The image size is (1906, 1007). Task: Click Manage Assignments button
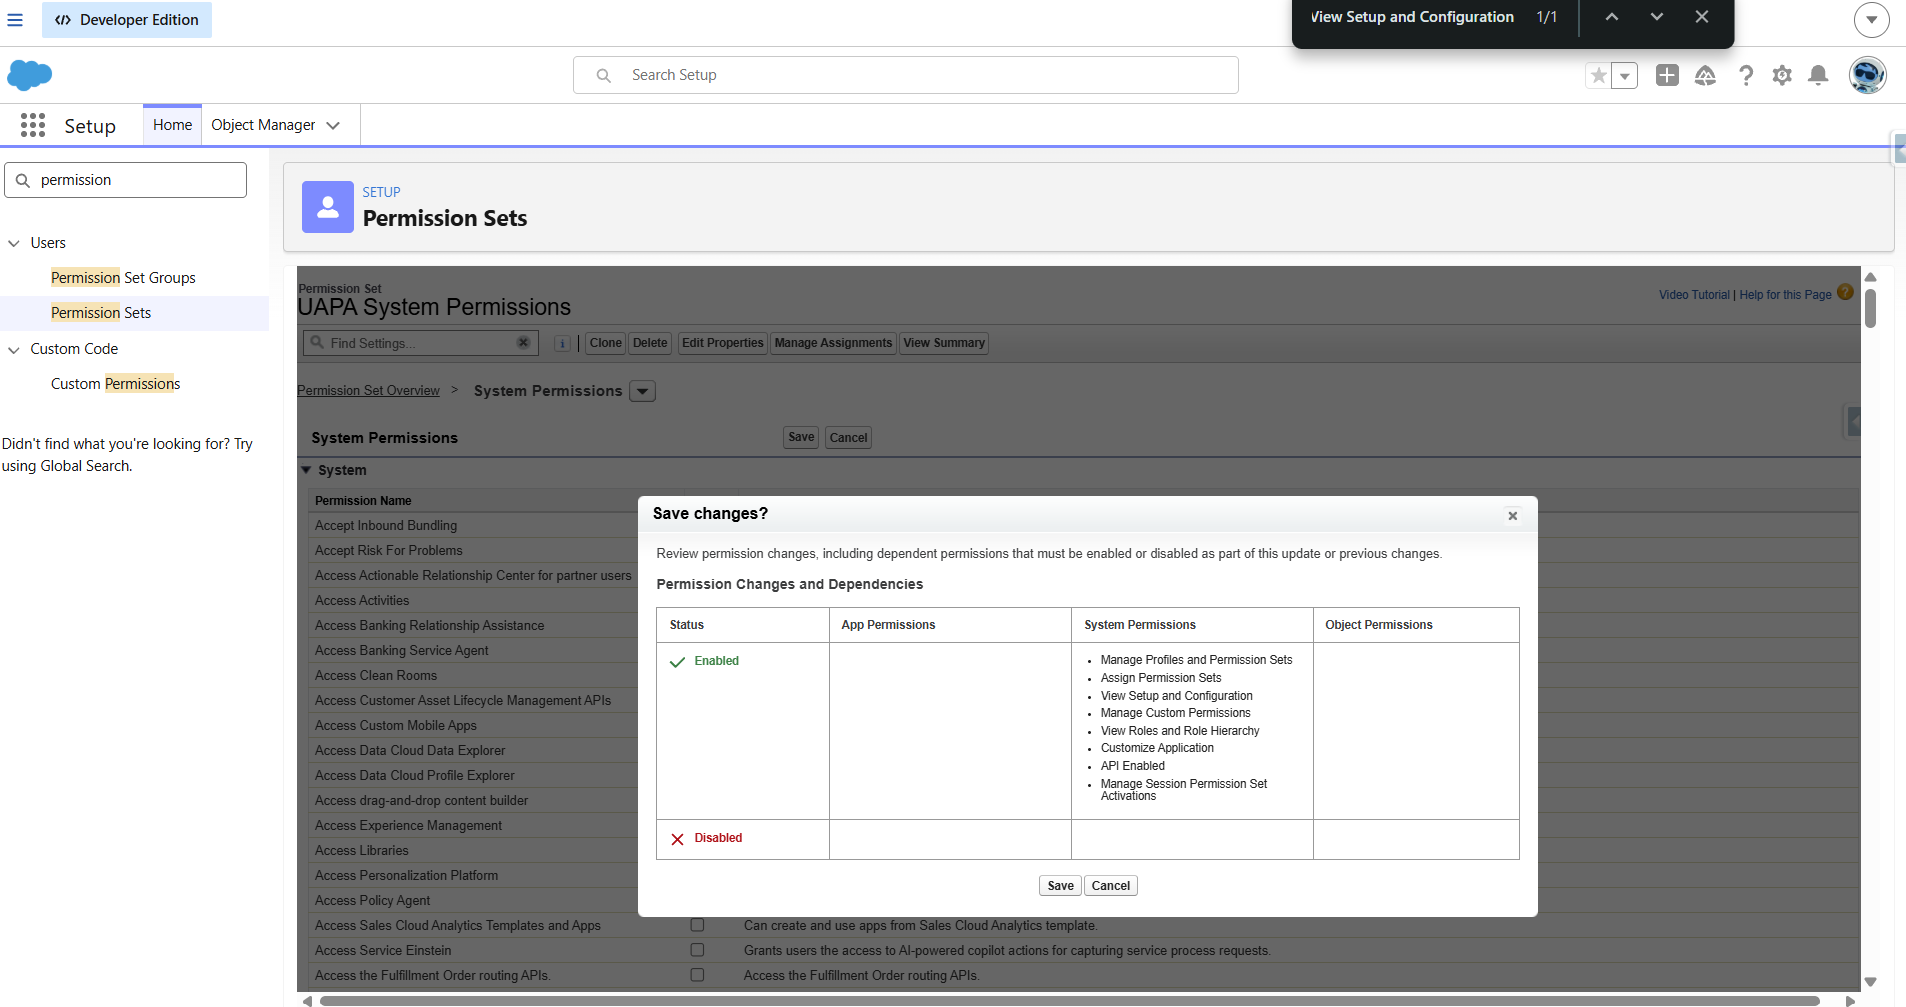(x=833, y=343)
